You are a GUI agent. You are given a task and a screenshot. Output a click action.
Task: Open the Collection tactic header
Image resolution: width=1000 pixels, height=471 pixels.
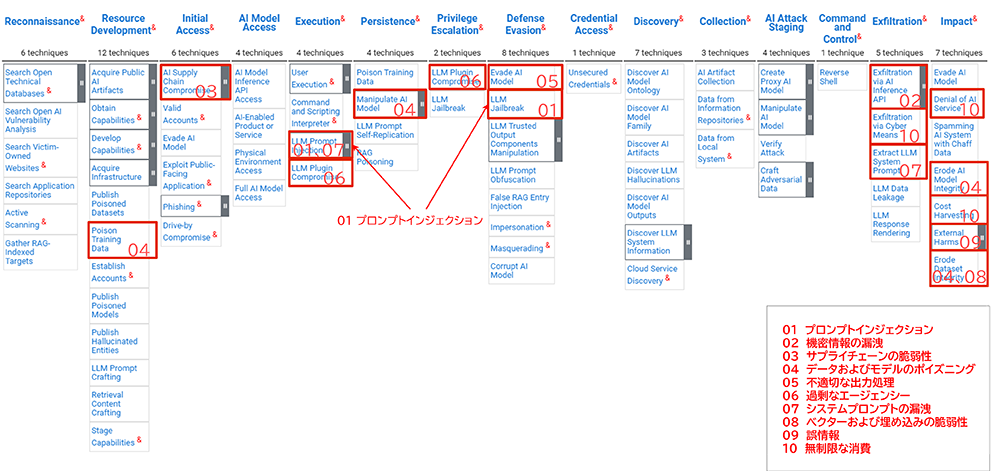point(723,22)
